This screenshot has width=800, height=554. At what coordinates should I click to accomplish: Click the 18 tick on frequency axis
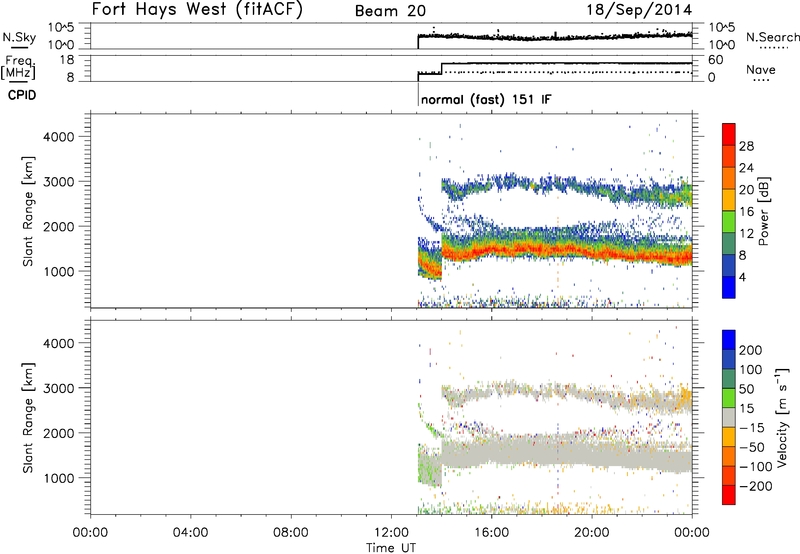pyautogui.click(x=67, y=60)
